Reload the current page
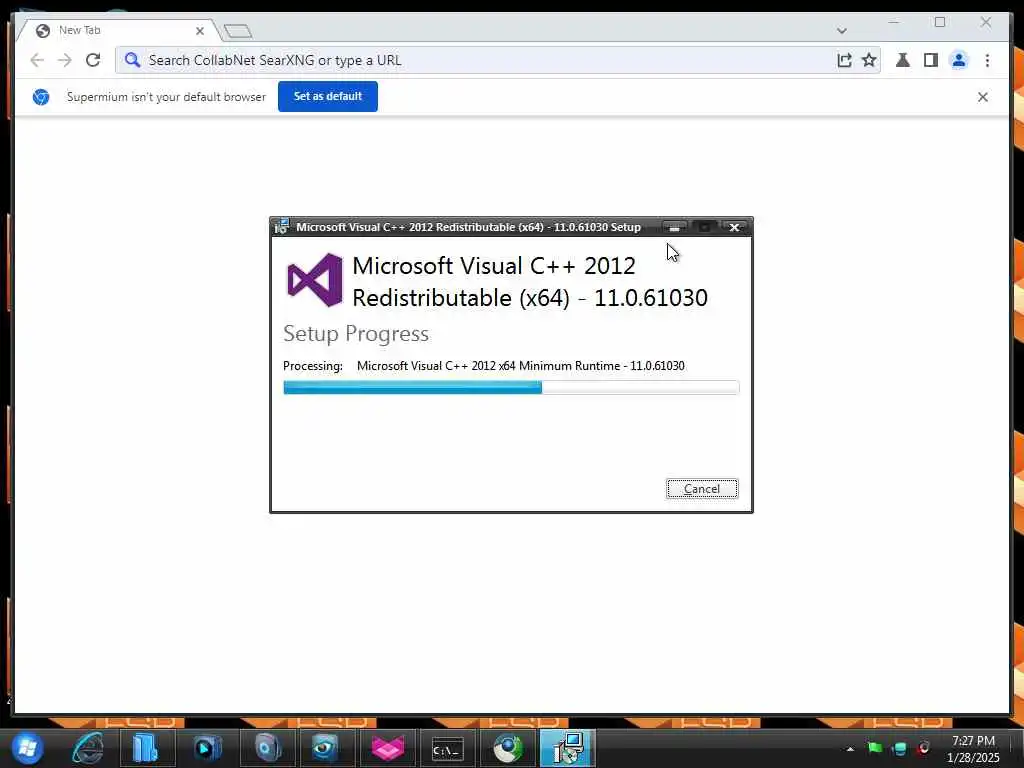 tap(93, 60)
